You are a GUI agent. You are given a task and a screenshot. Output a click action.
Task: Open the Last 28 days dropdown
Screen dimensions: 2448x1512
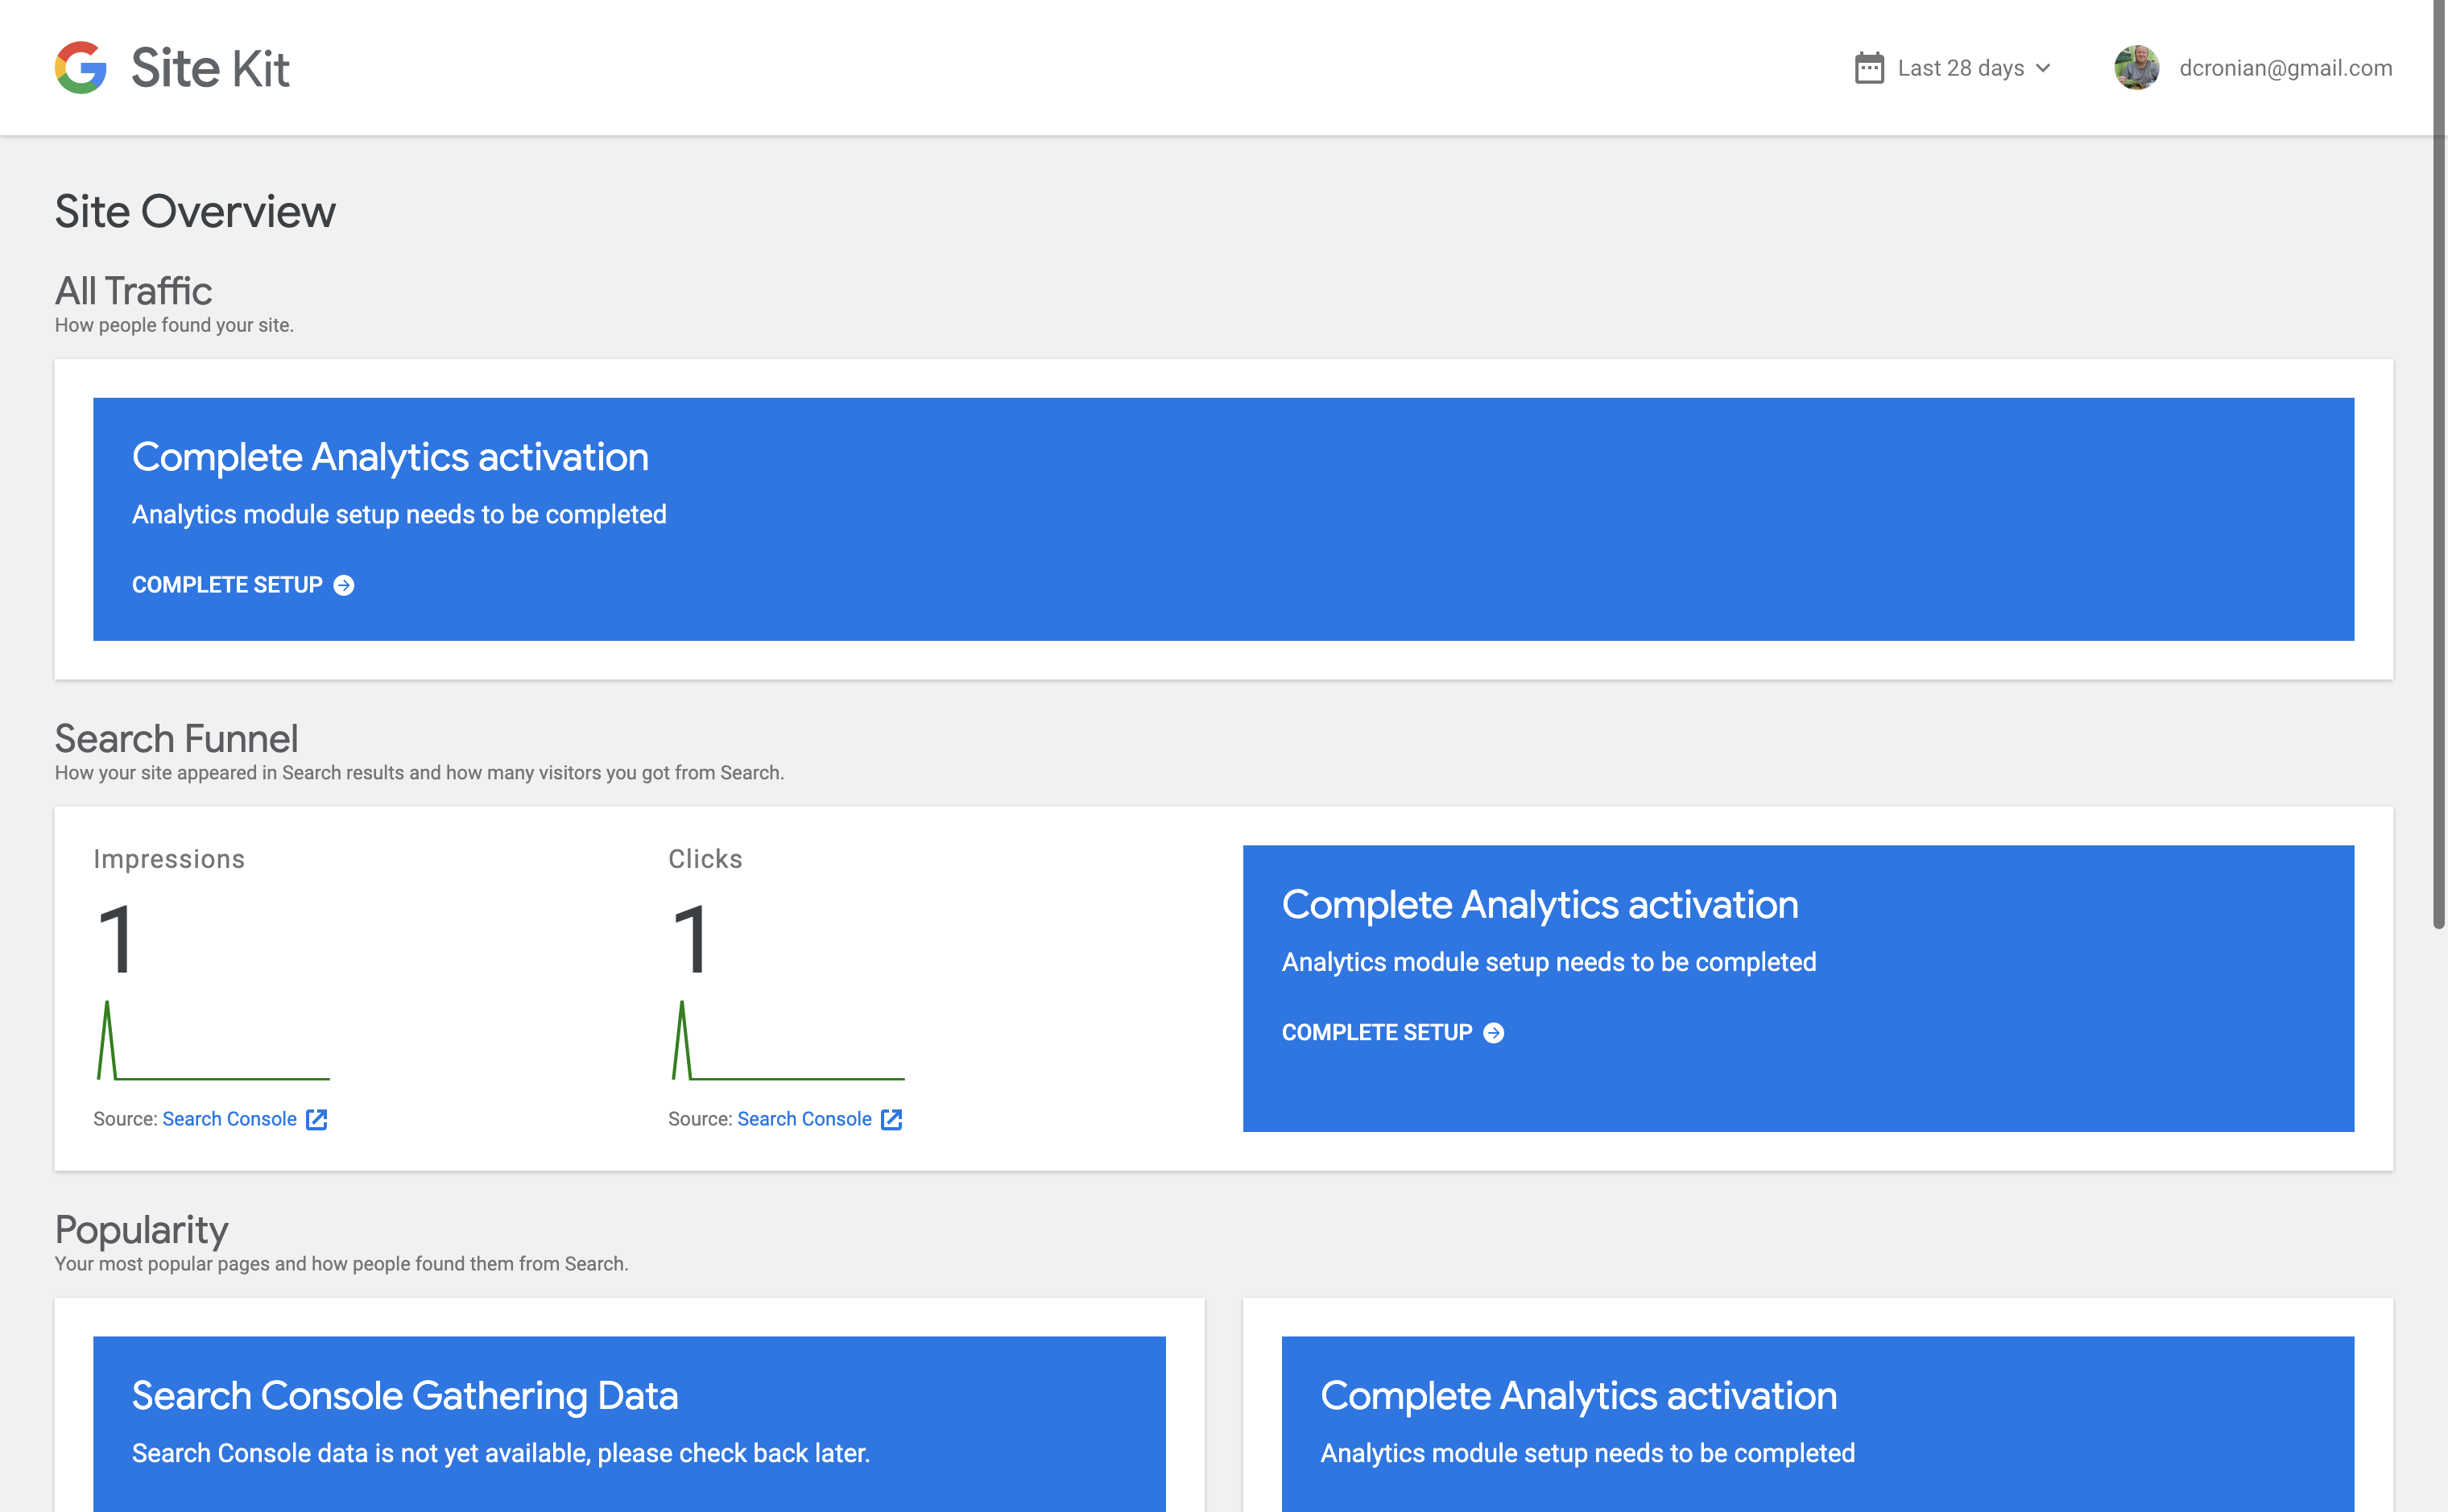[1953, 68]
